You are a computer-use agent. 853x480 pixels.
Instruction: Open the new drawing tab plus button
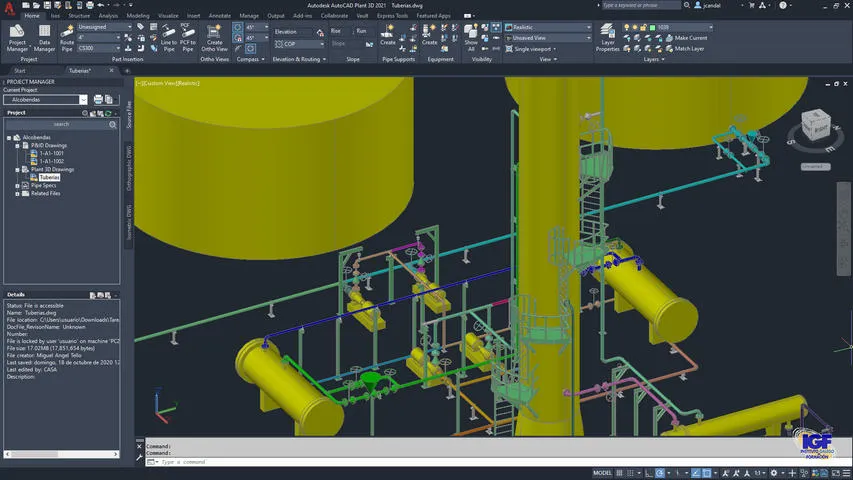pos(127,71)
